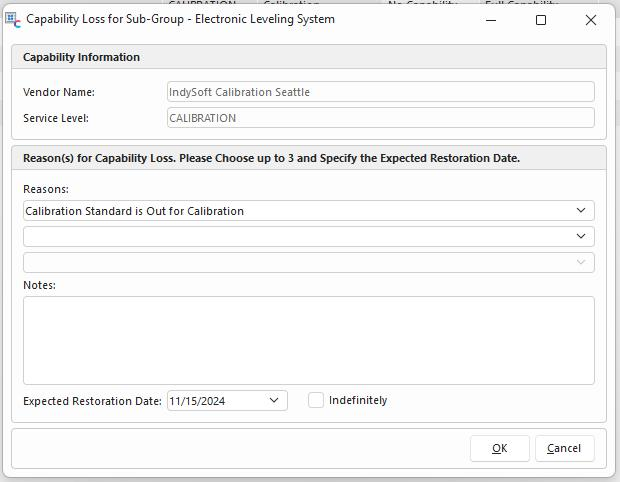Maximize the Capability Loss window
The height and width of the screenshot is (482, 620).
(x=541, y=20)
